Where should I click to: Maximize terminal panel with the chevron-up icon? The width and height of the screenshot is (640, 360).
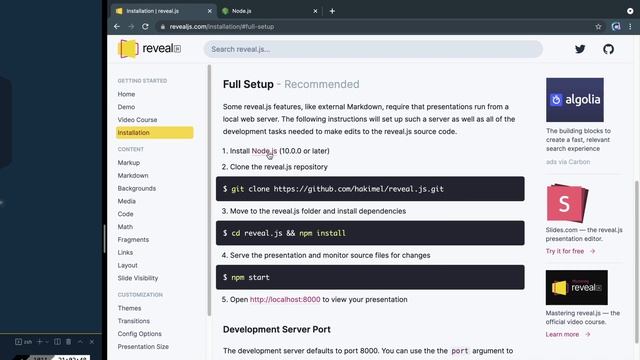coord(80,342)
